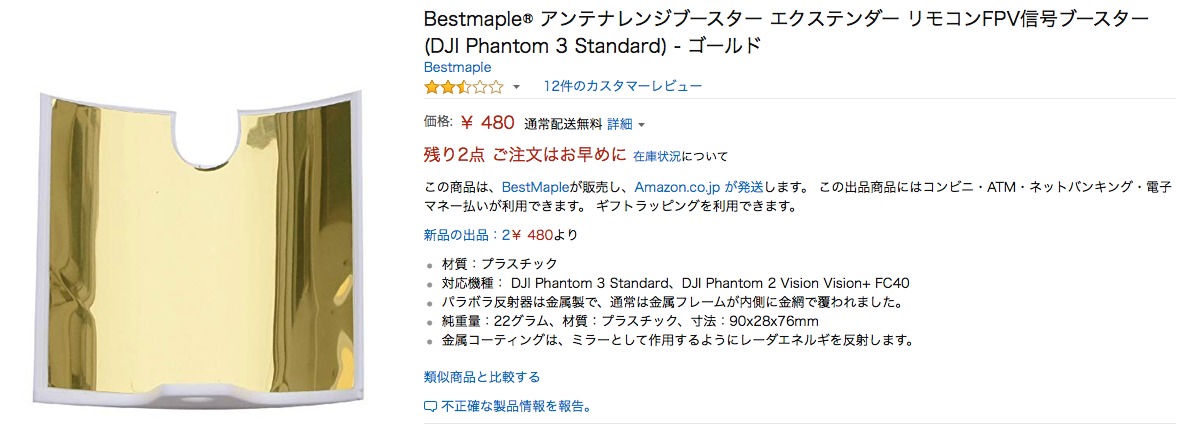Expand the star rating breakdown arrow

[516, 88]
